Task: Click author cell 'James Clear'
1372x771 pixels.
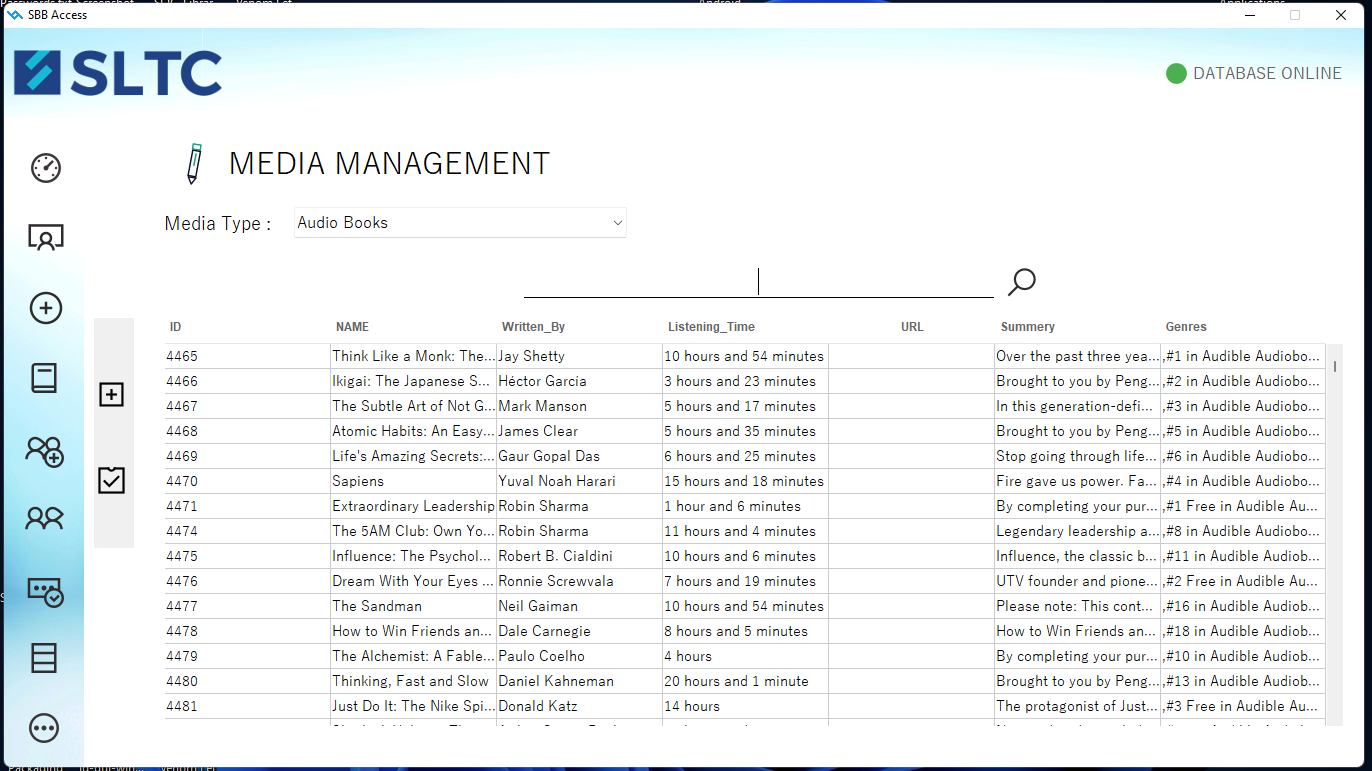Action: point(580,431)
